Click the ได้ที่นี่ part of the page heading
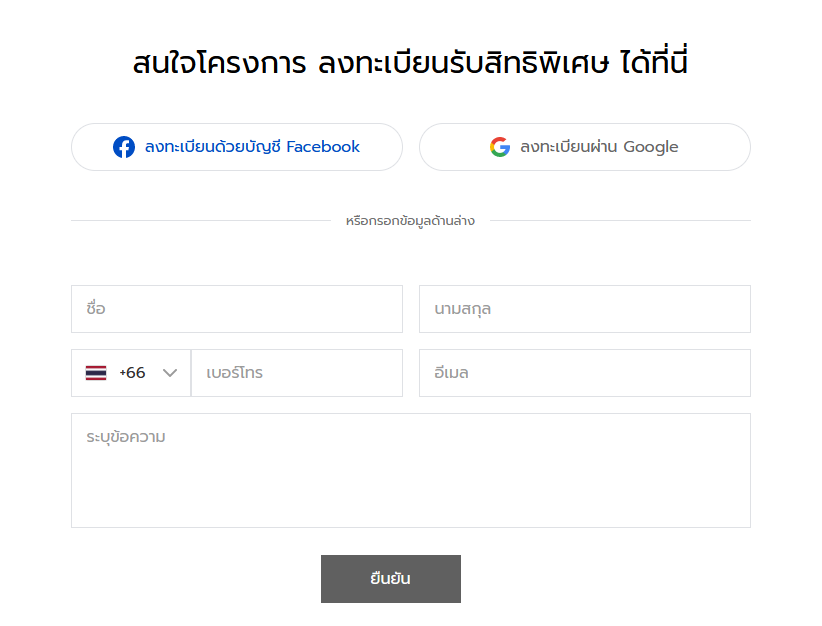Screen dimensions: 822x626 654,60
